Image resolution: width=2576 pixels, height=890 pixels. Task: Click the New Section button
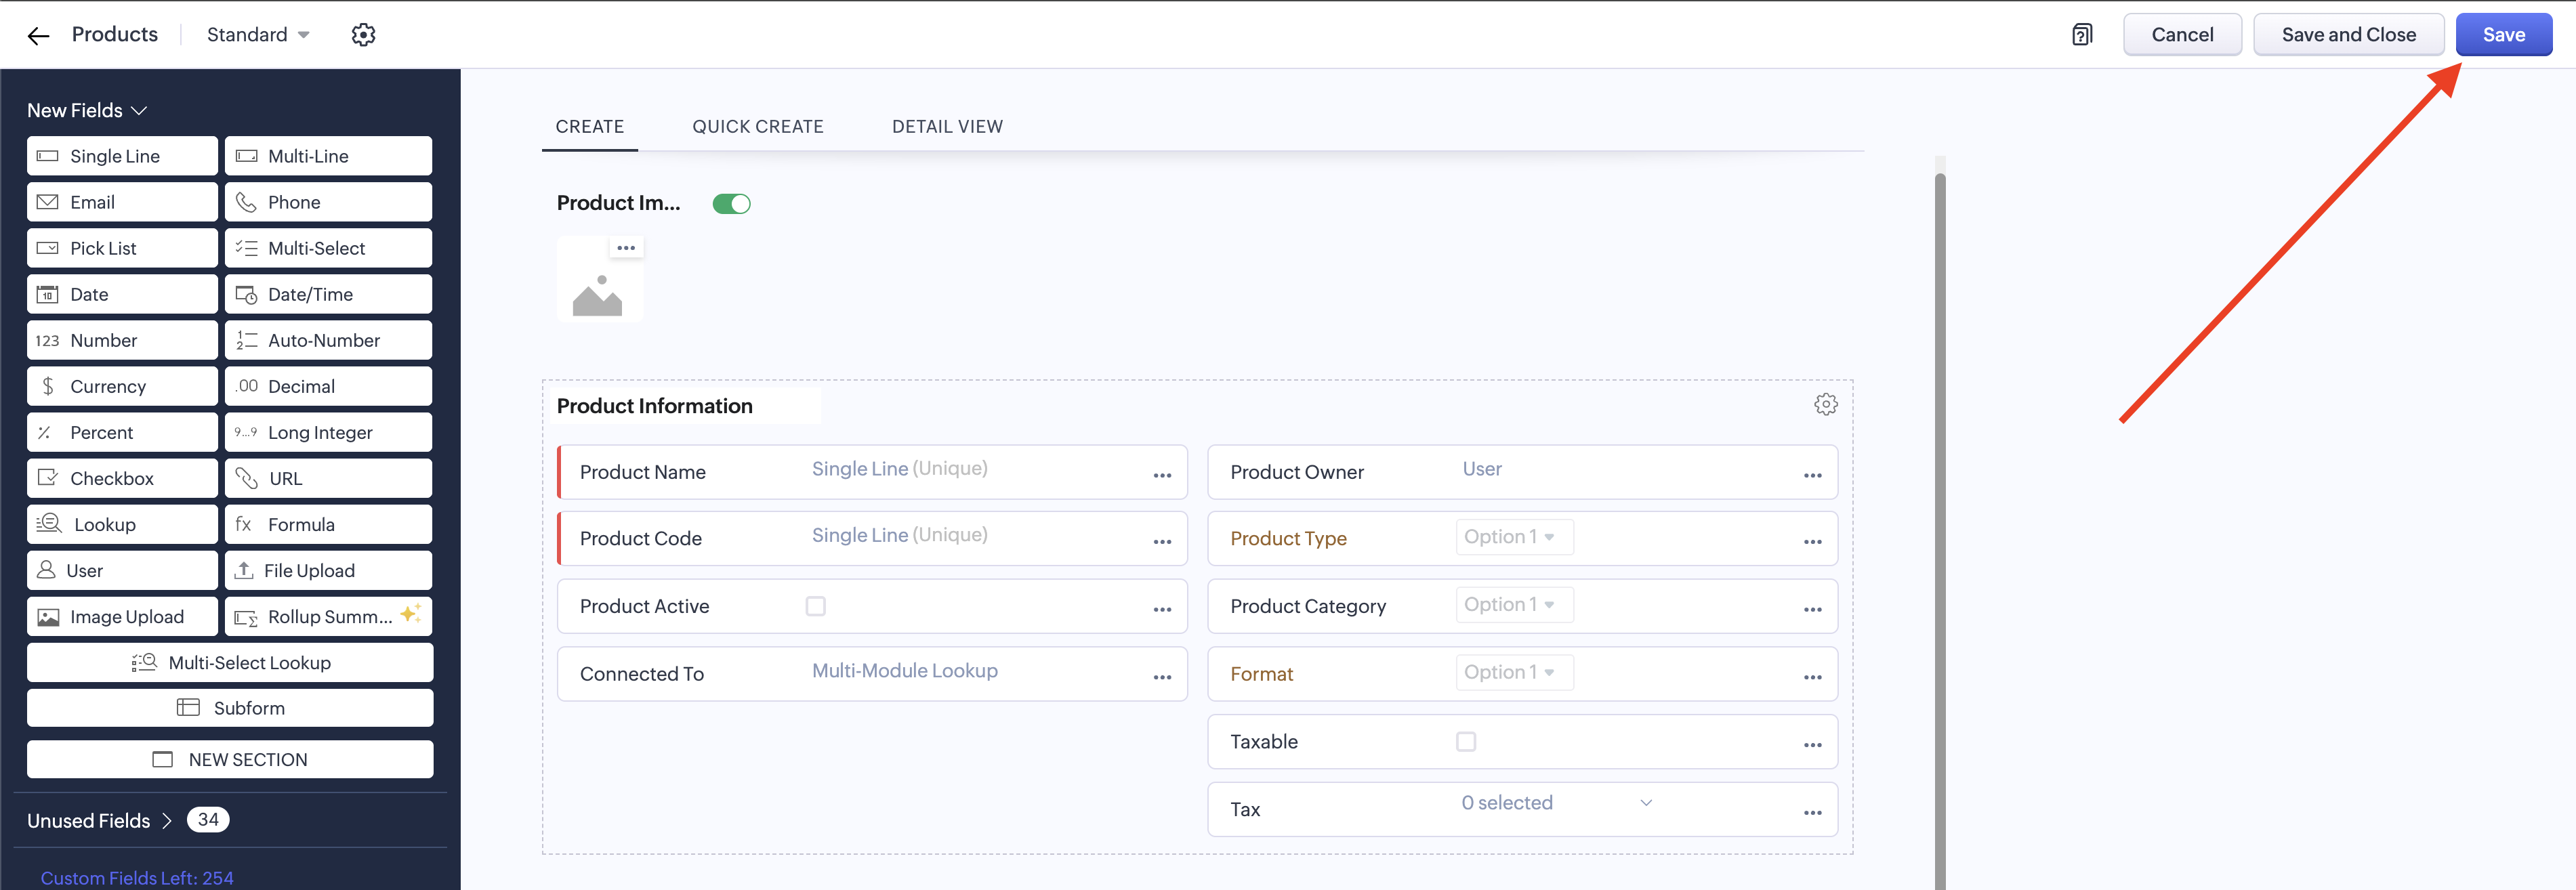[230, 760]
